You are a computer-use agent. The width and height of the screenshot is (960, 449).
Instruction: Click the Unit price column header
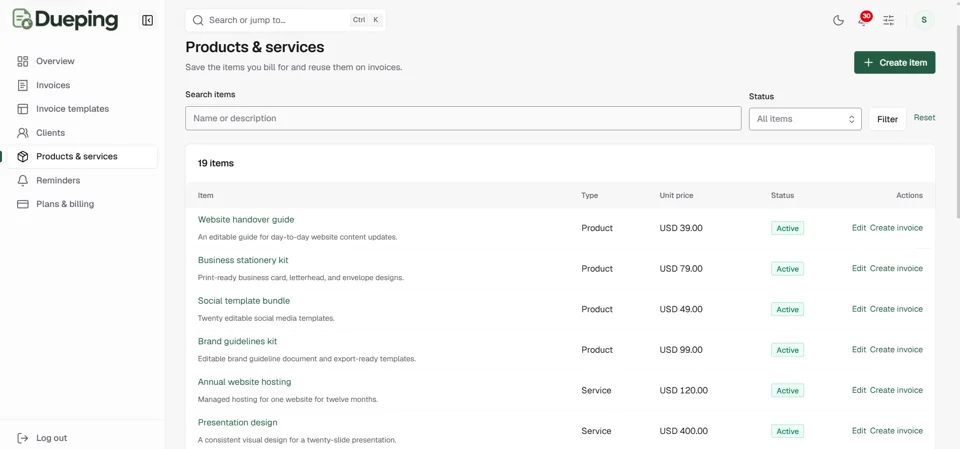tap(677, 195)
